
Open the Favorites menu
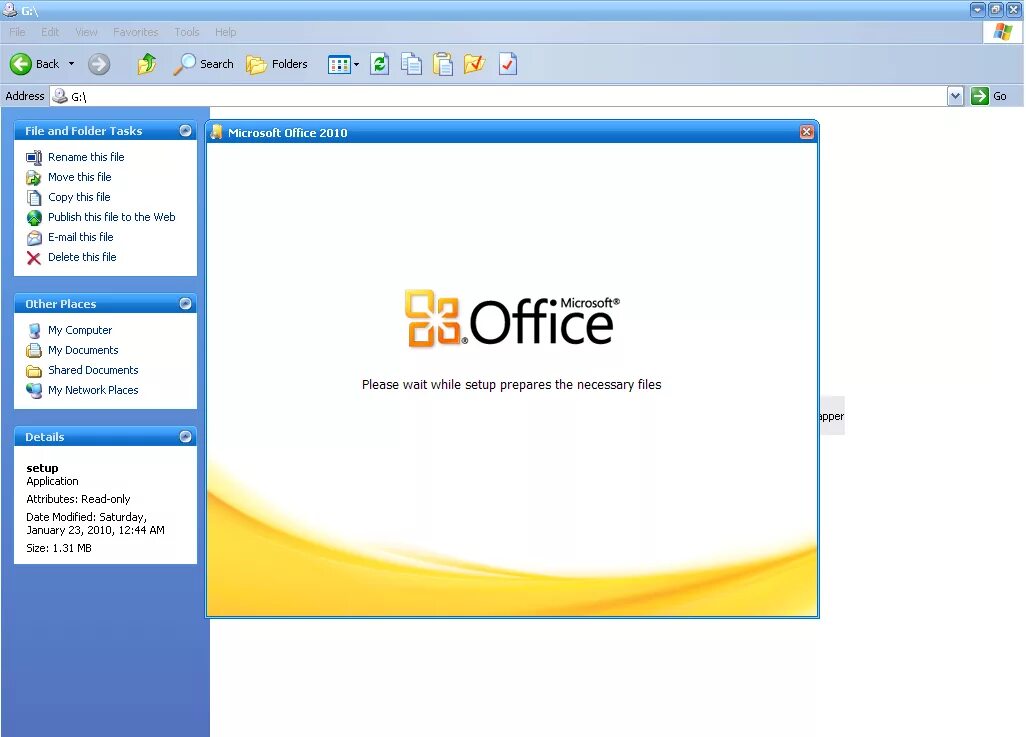pyautogui.click(x=135, y=32)
